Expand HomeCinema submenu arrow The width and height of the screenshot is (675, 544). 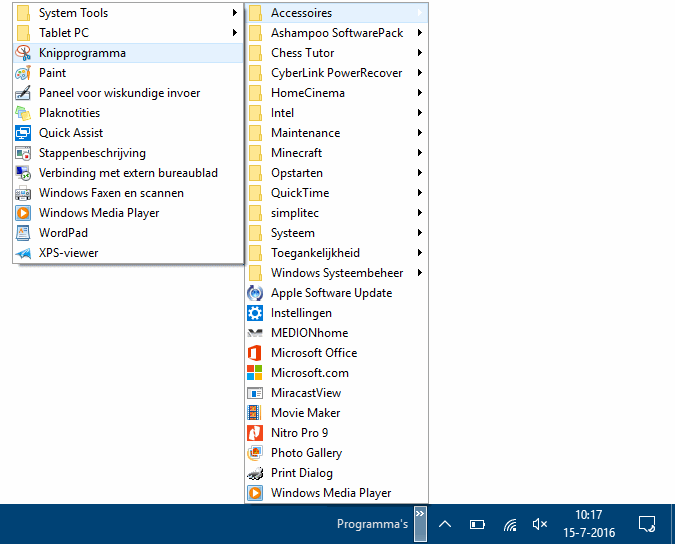pos(420,93)
